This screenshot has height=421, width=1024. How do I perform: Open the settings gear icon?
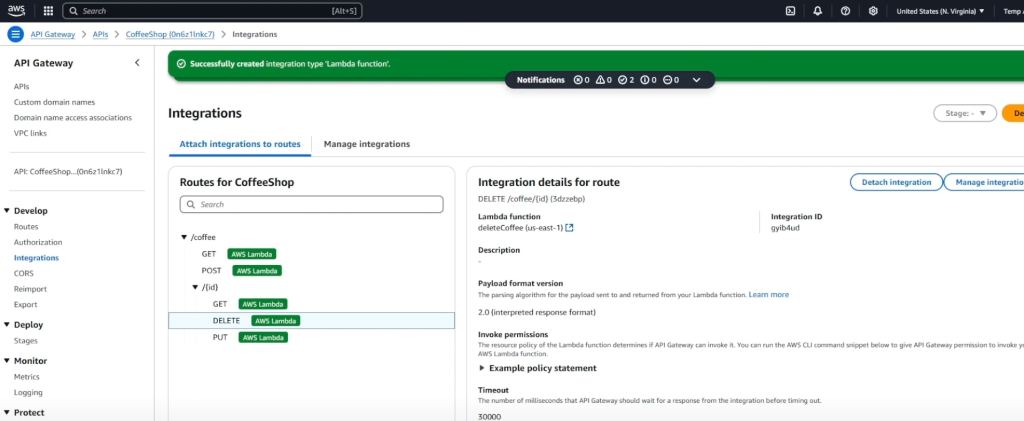coord(873,11)
